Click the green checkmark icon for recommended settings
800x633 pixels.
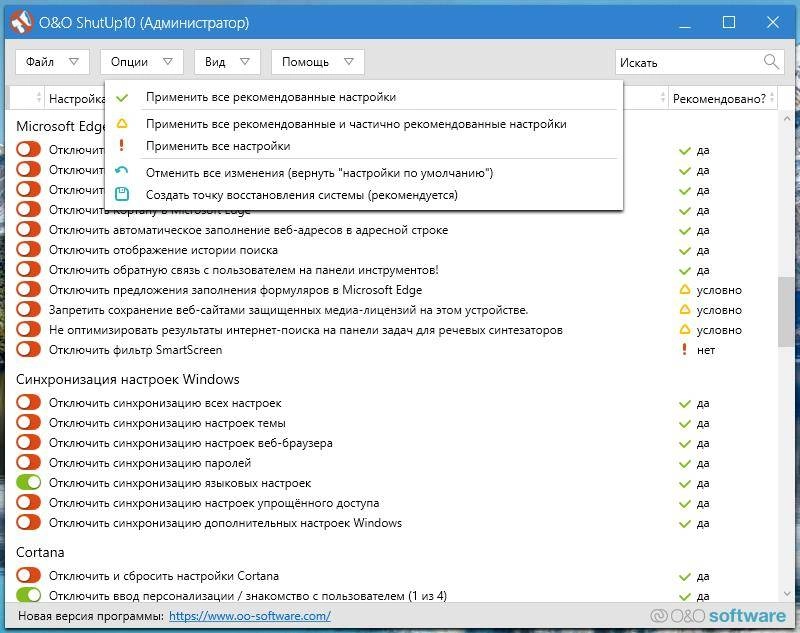(122, 97)
